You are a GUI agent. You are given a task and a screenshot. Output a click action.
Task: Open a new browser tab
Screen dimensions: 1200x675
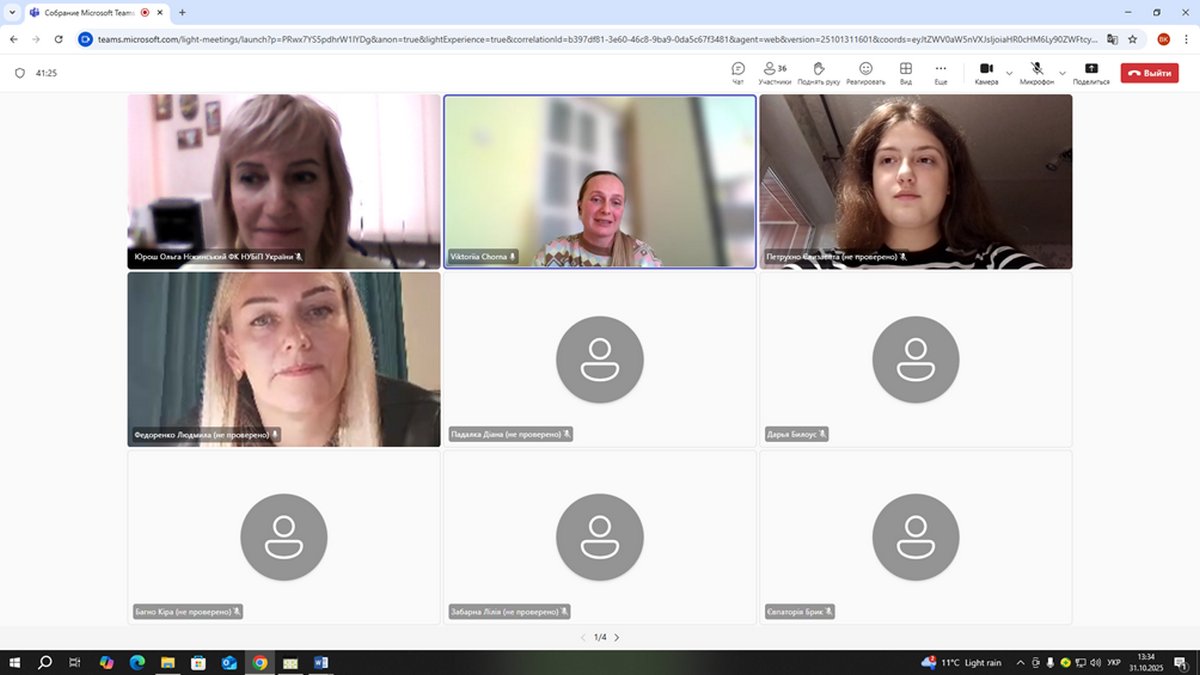point(182,12)
